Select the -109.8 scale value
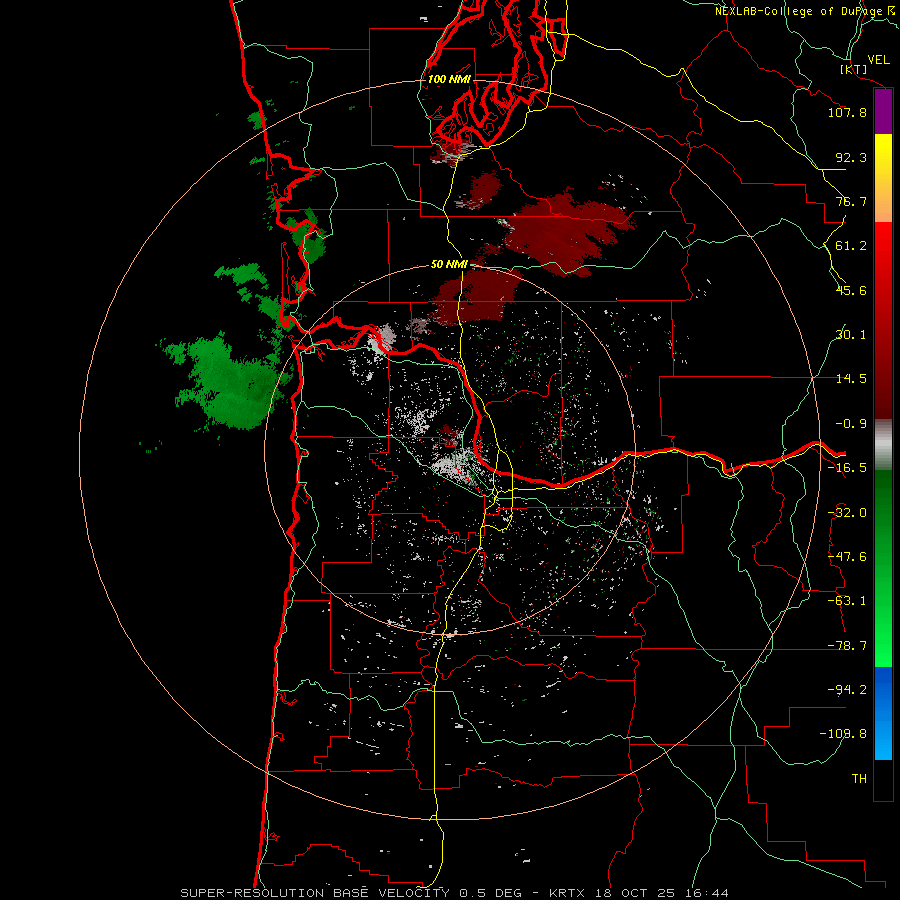The width and height of the screenshot is (900, 900). (843, 734)
